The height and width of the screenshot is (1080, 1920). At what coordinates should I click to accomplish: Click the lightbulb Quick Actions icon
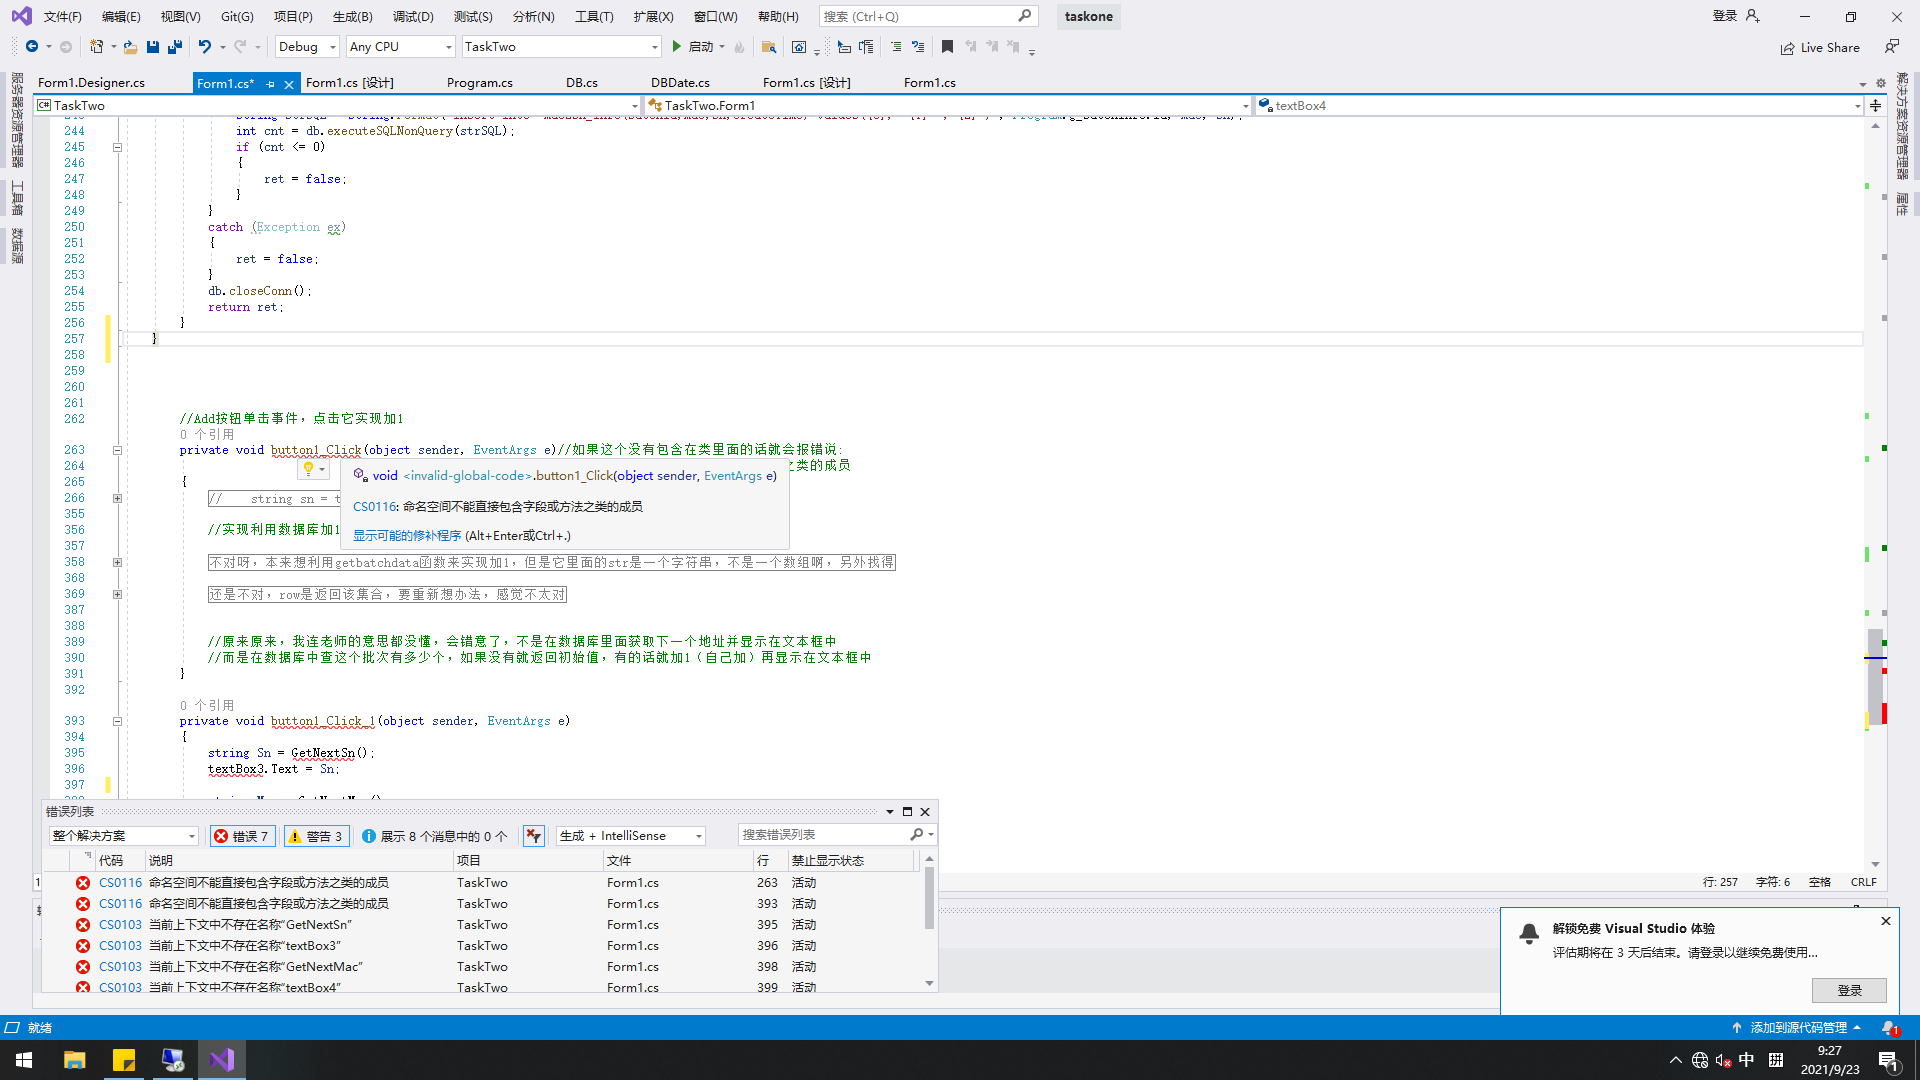[308, 469]
